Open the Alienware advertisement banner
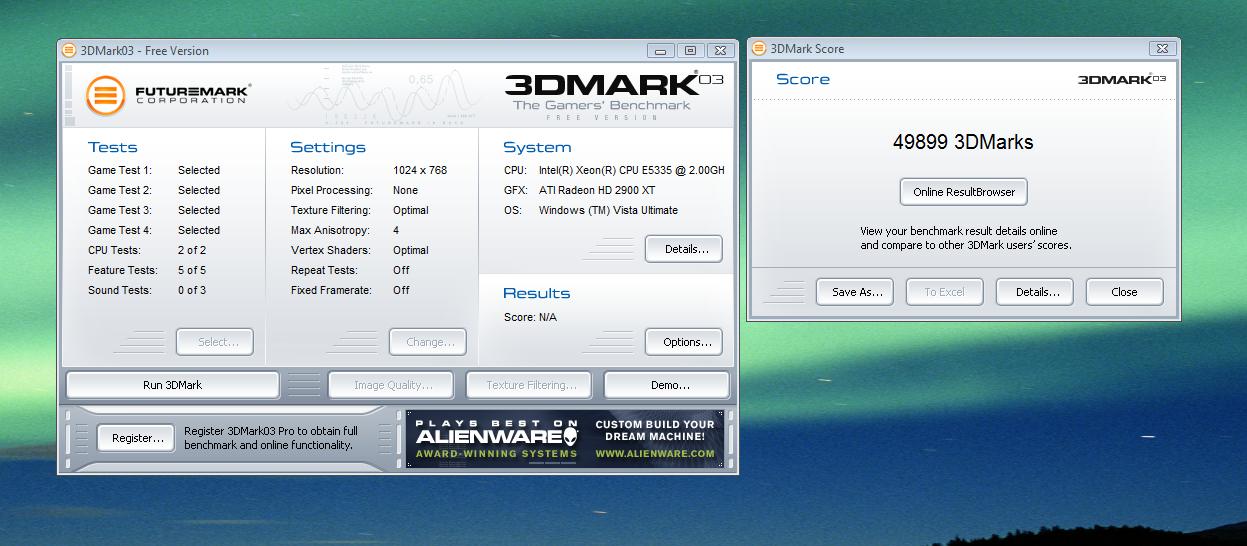 click(565, 438)
